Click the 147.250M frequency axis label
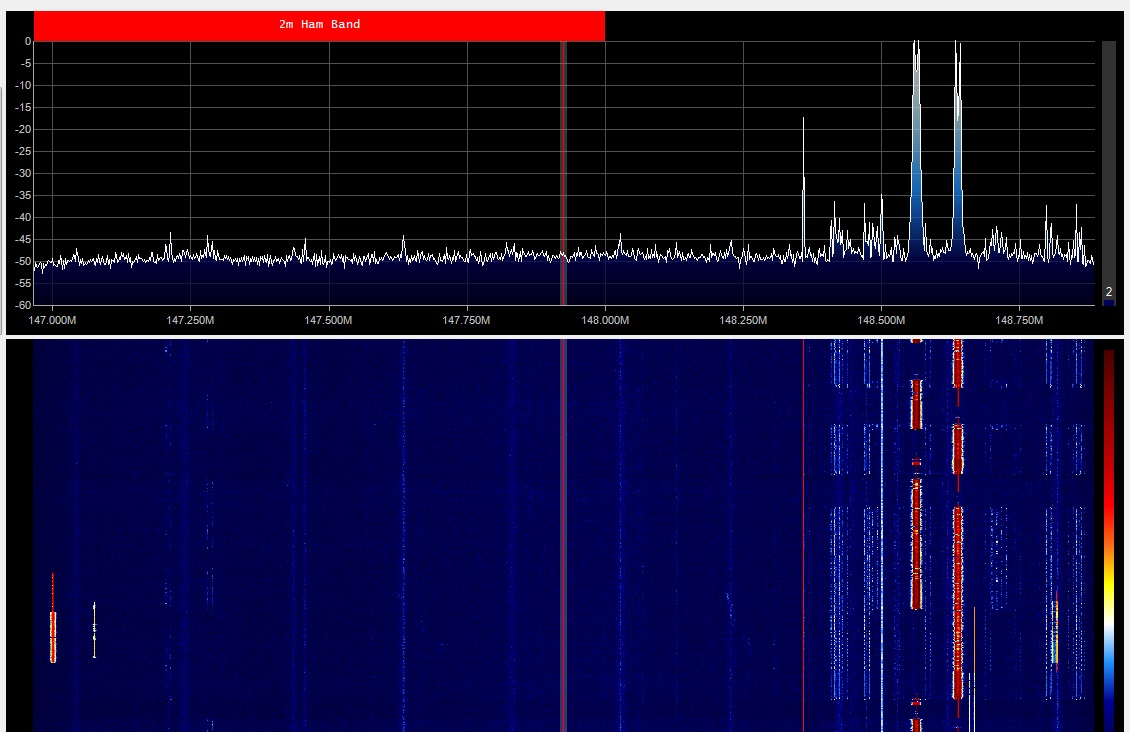This screenshot has height=732, width=1130. tap(190, 321)
